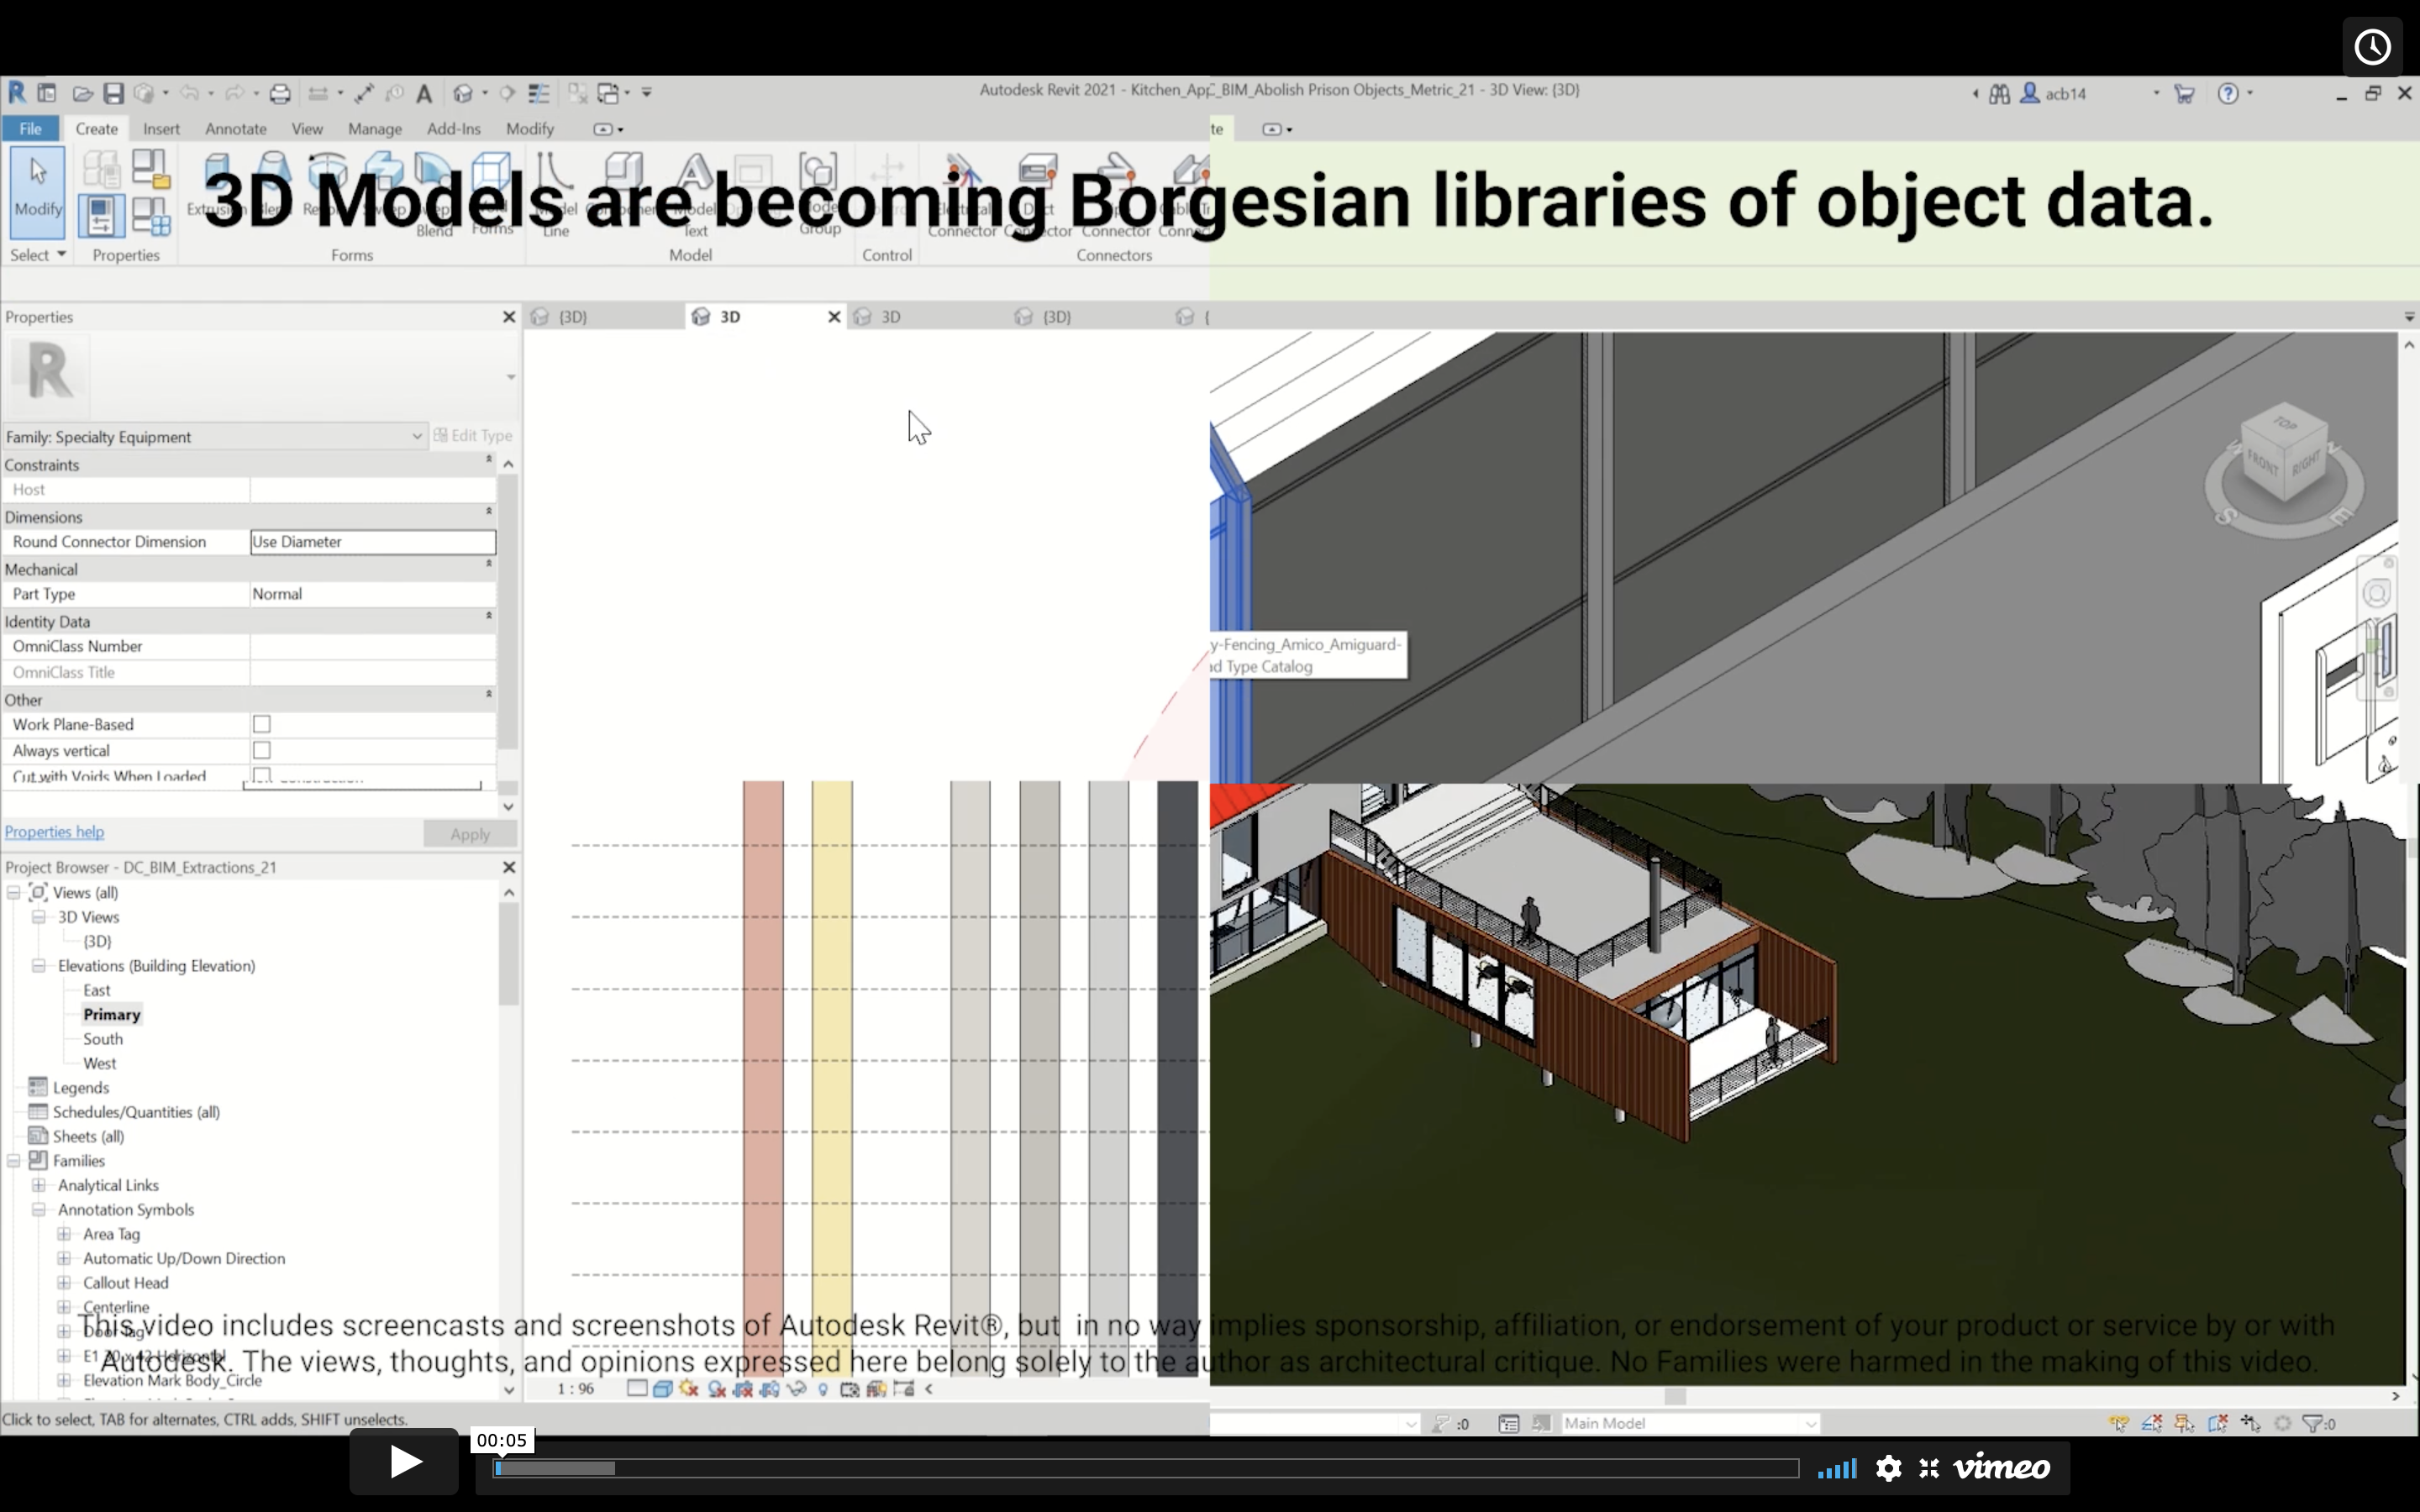Click the Save disk icon
The width and height of the screenshot is (2420, 1512).
[x=113, y=94]
